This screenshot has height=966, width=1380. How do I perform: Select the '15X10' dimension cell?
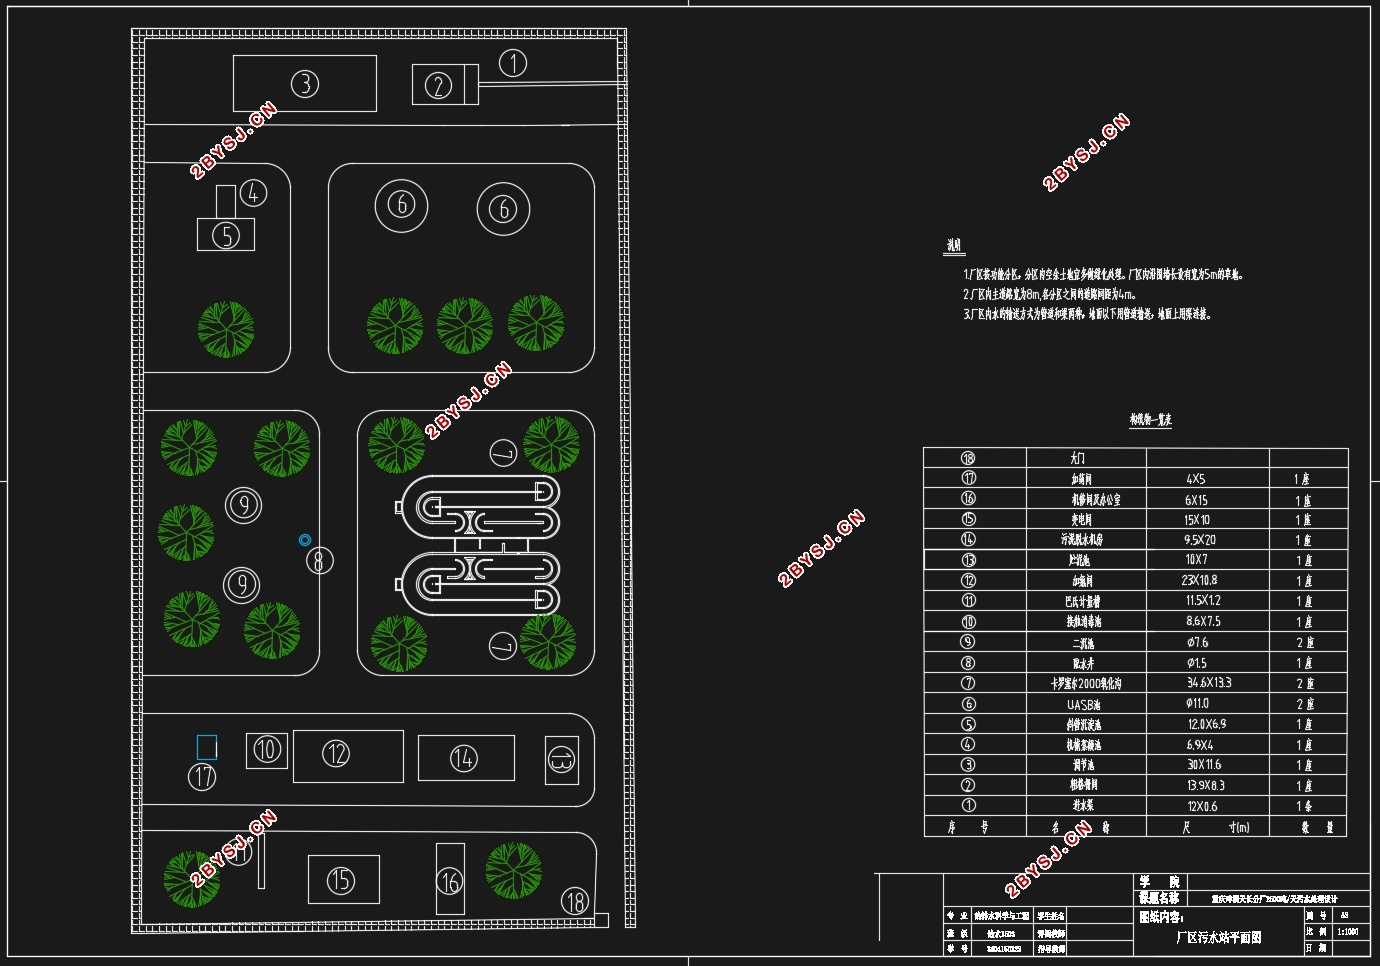pyautogui.click(x=1208, y=520)
